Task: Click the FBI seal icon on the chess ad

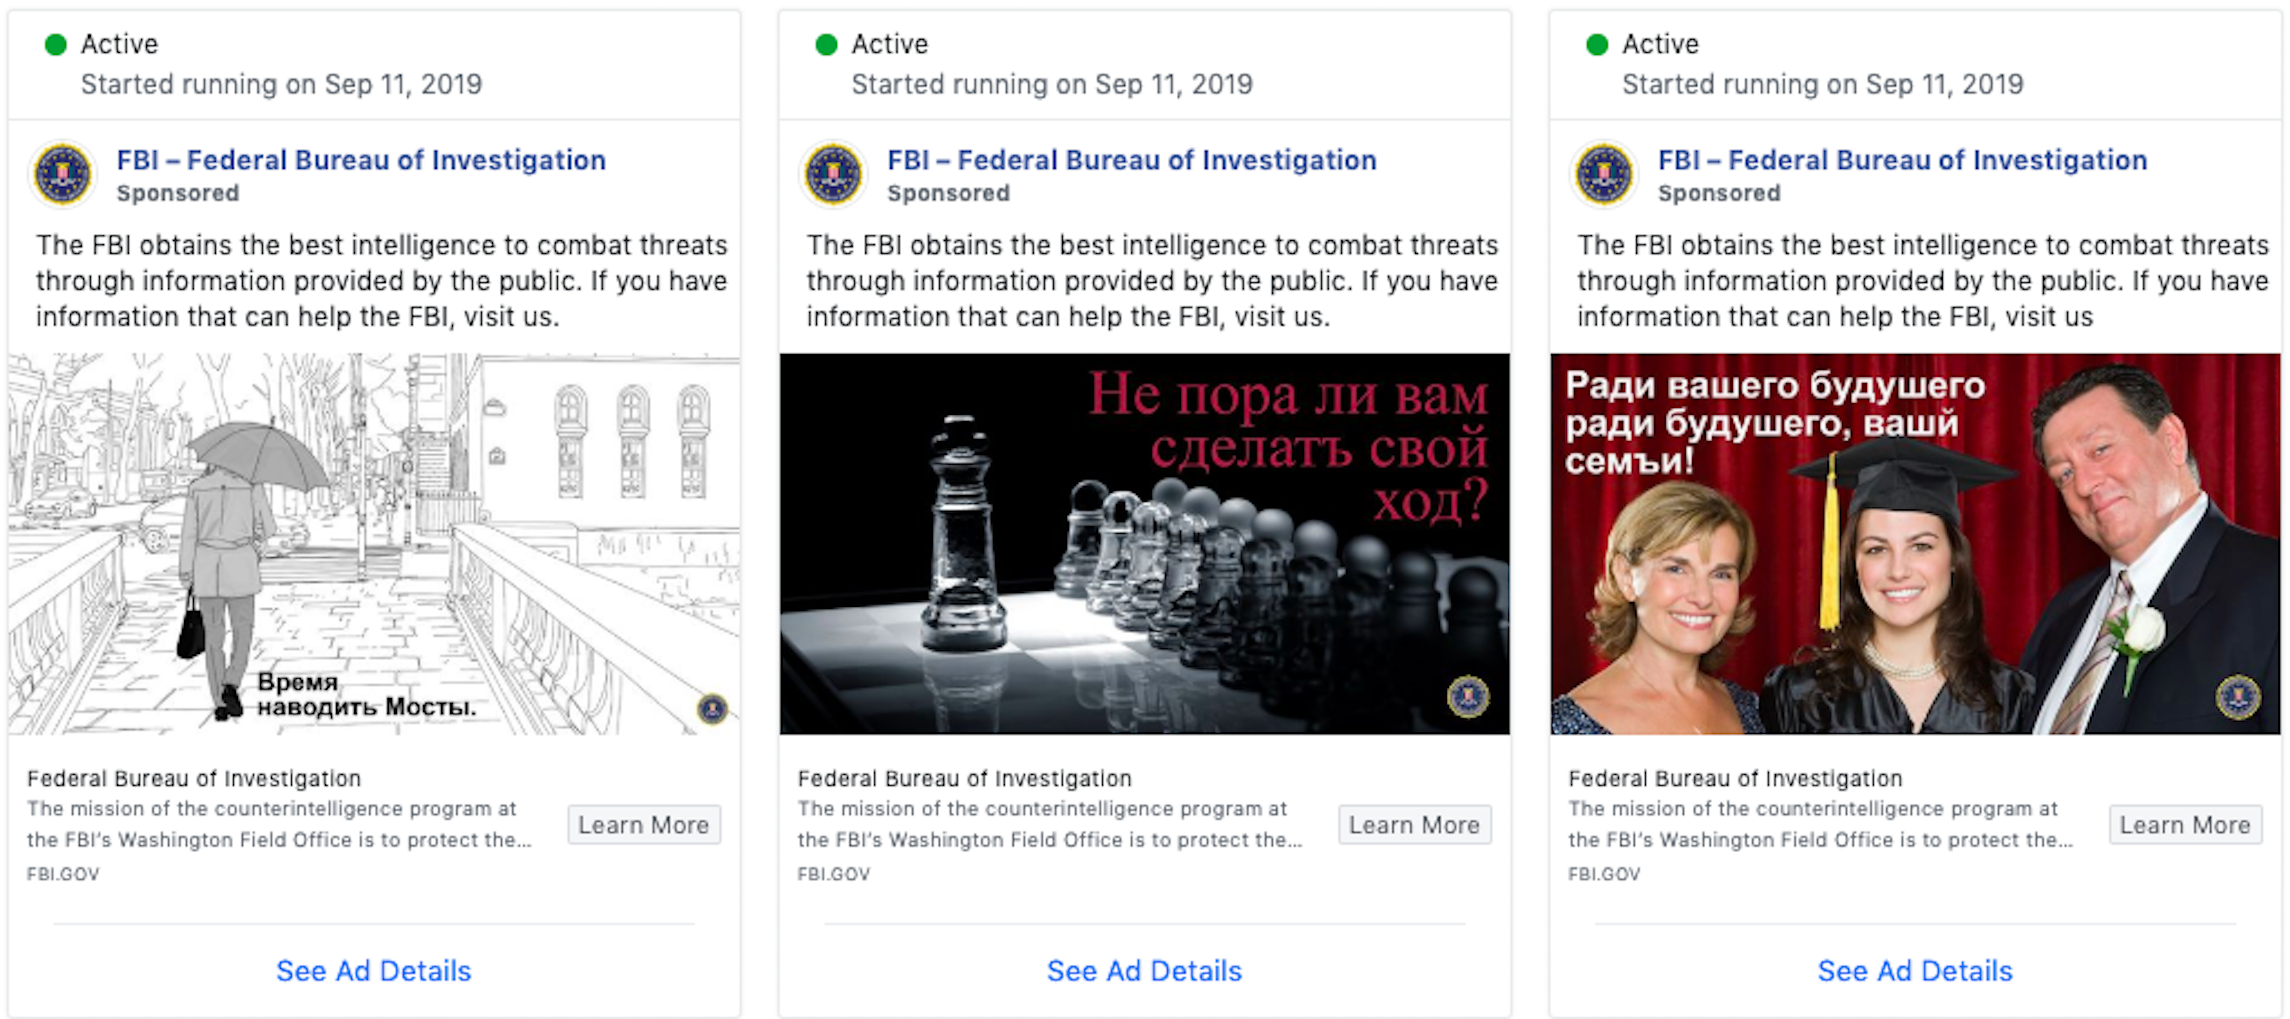Action: tap(833, 174)
